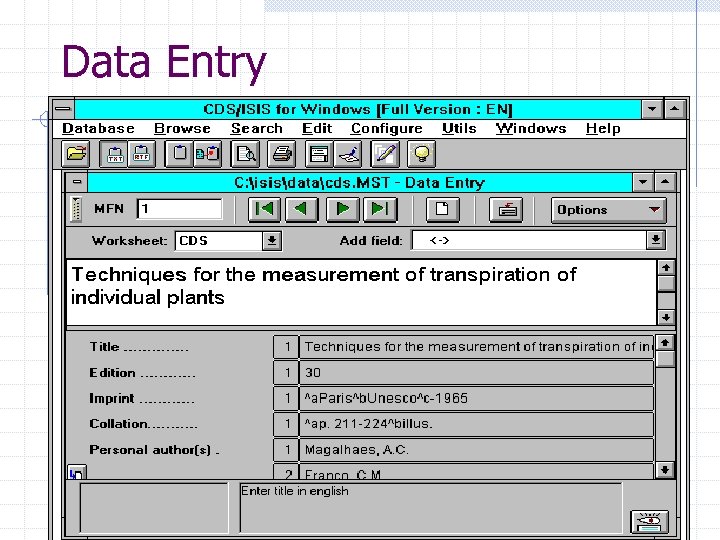Click the TXT clipboard toolbar icon
This screenshot has width=720, height=540.
(x=115, y=153)
